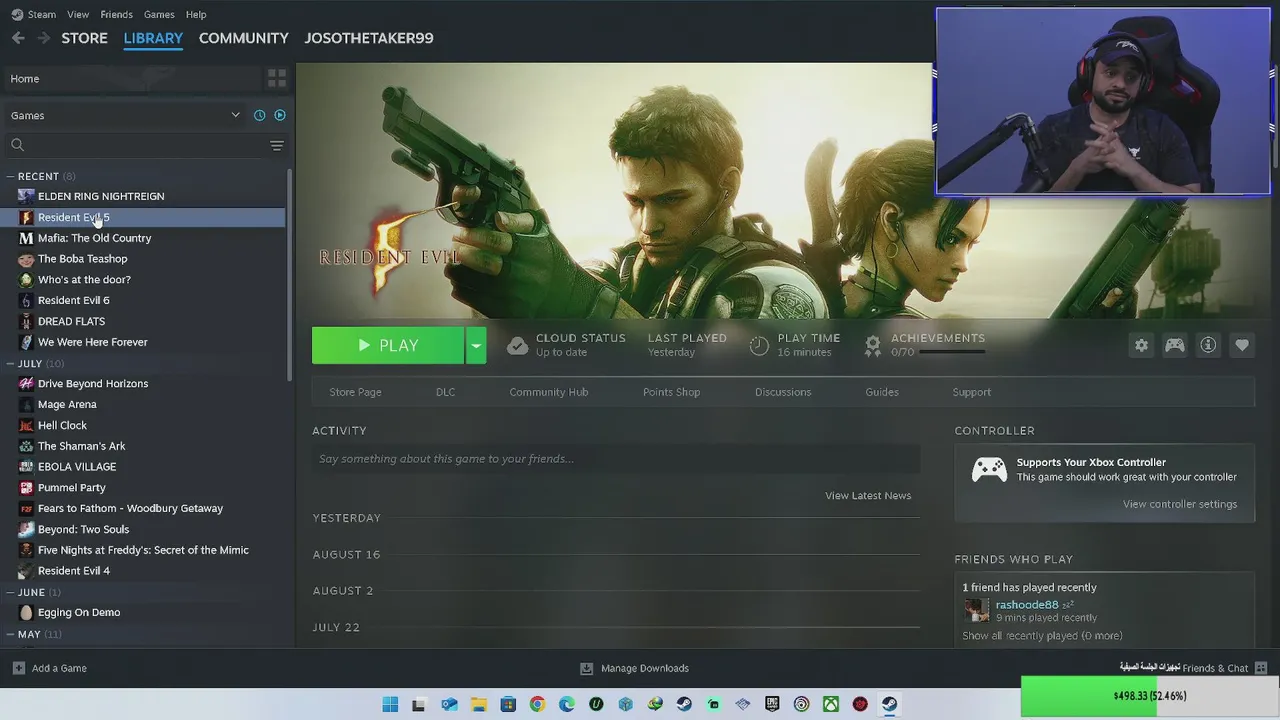
Task: Collapse the MAY games section
Action: pyautogui.click(x=10, y=634)
